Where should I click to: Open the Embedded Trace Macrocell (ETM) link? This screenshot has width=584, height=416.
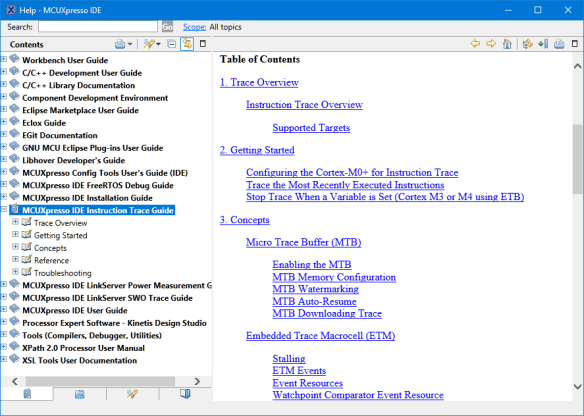point(320,336)
